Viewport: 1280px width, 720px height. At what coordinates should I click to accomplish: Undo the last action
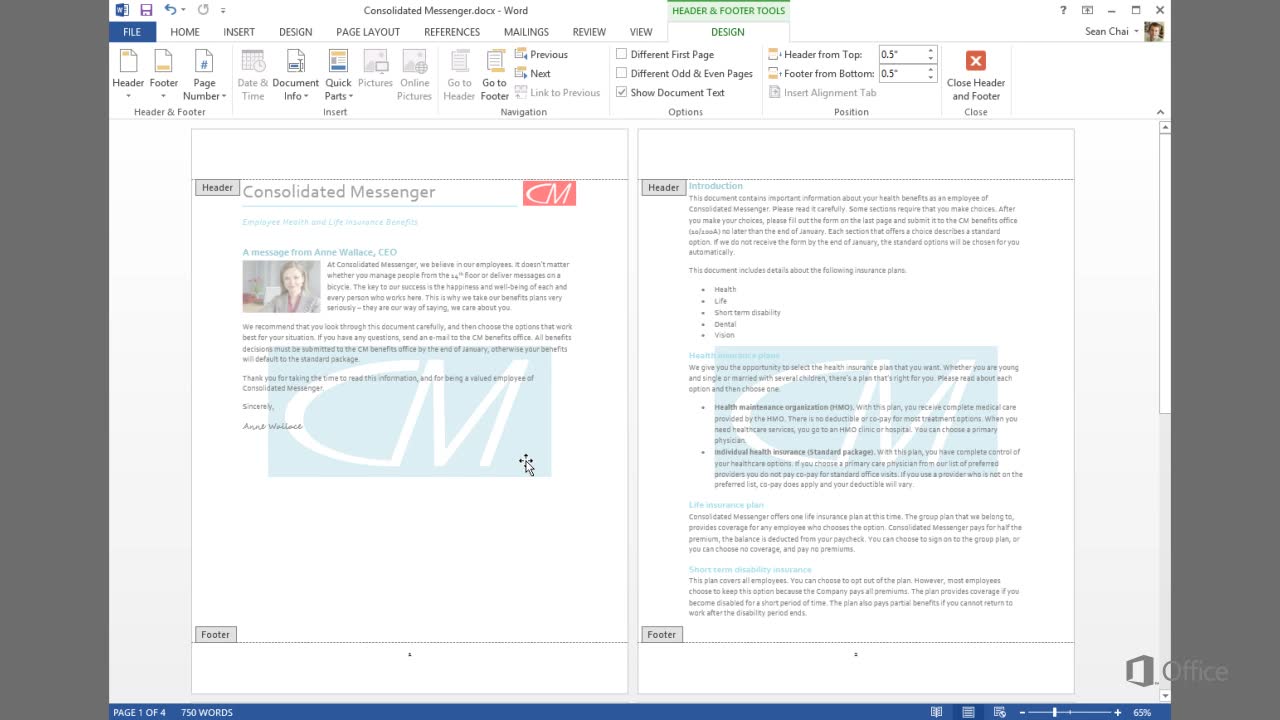pos(170,10)
